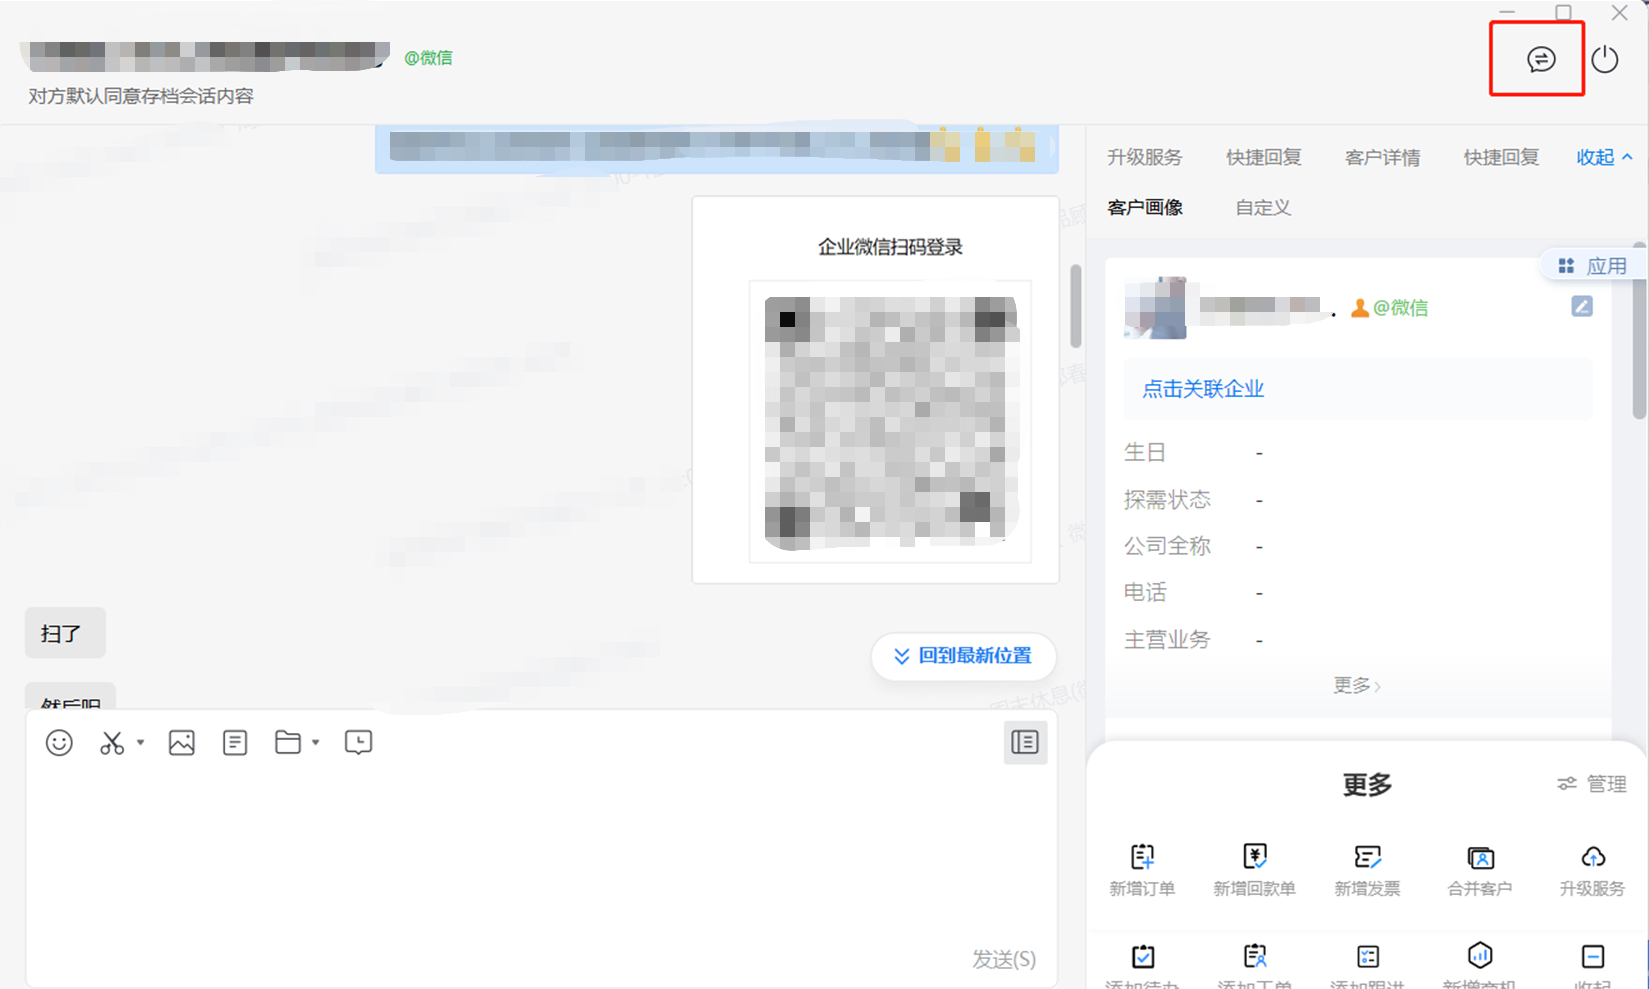Image resolution: width=1649 pixels, height=989 pixels.
Task: Switch to the 升级服务 tab
Action: (x=1144, y=157)
